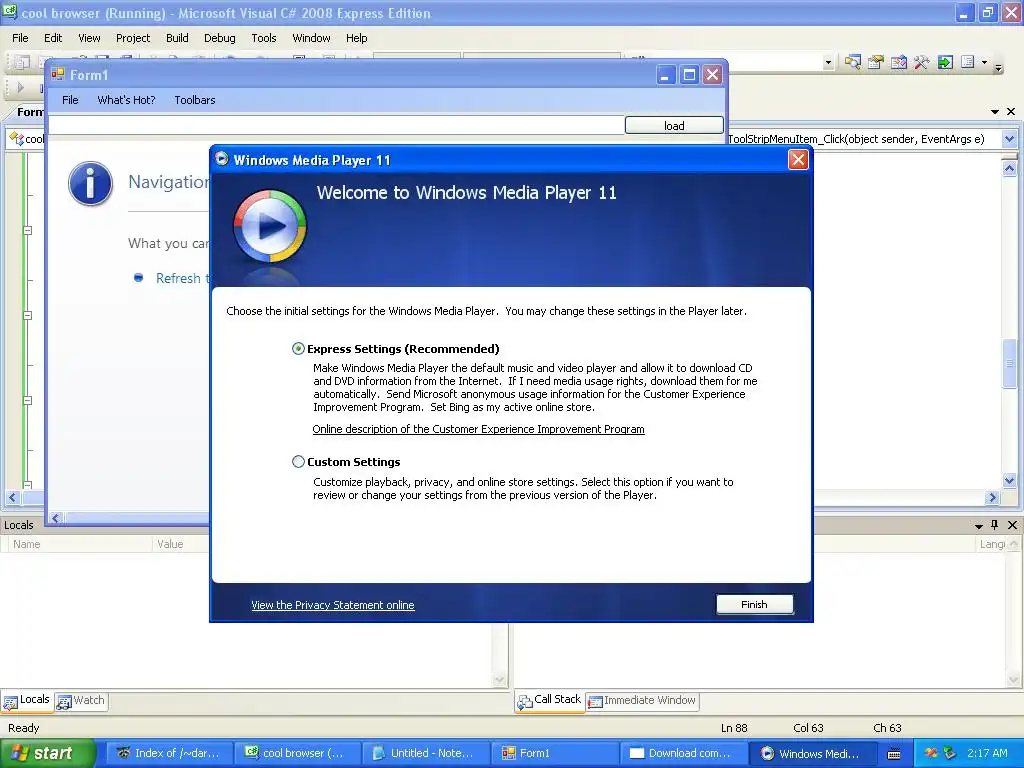The height and width of the screenshot is (768, 1024).
Task: Open the File menu in Form1 window
Action: (x=70, y=100)
